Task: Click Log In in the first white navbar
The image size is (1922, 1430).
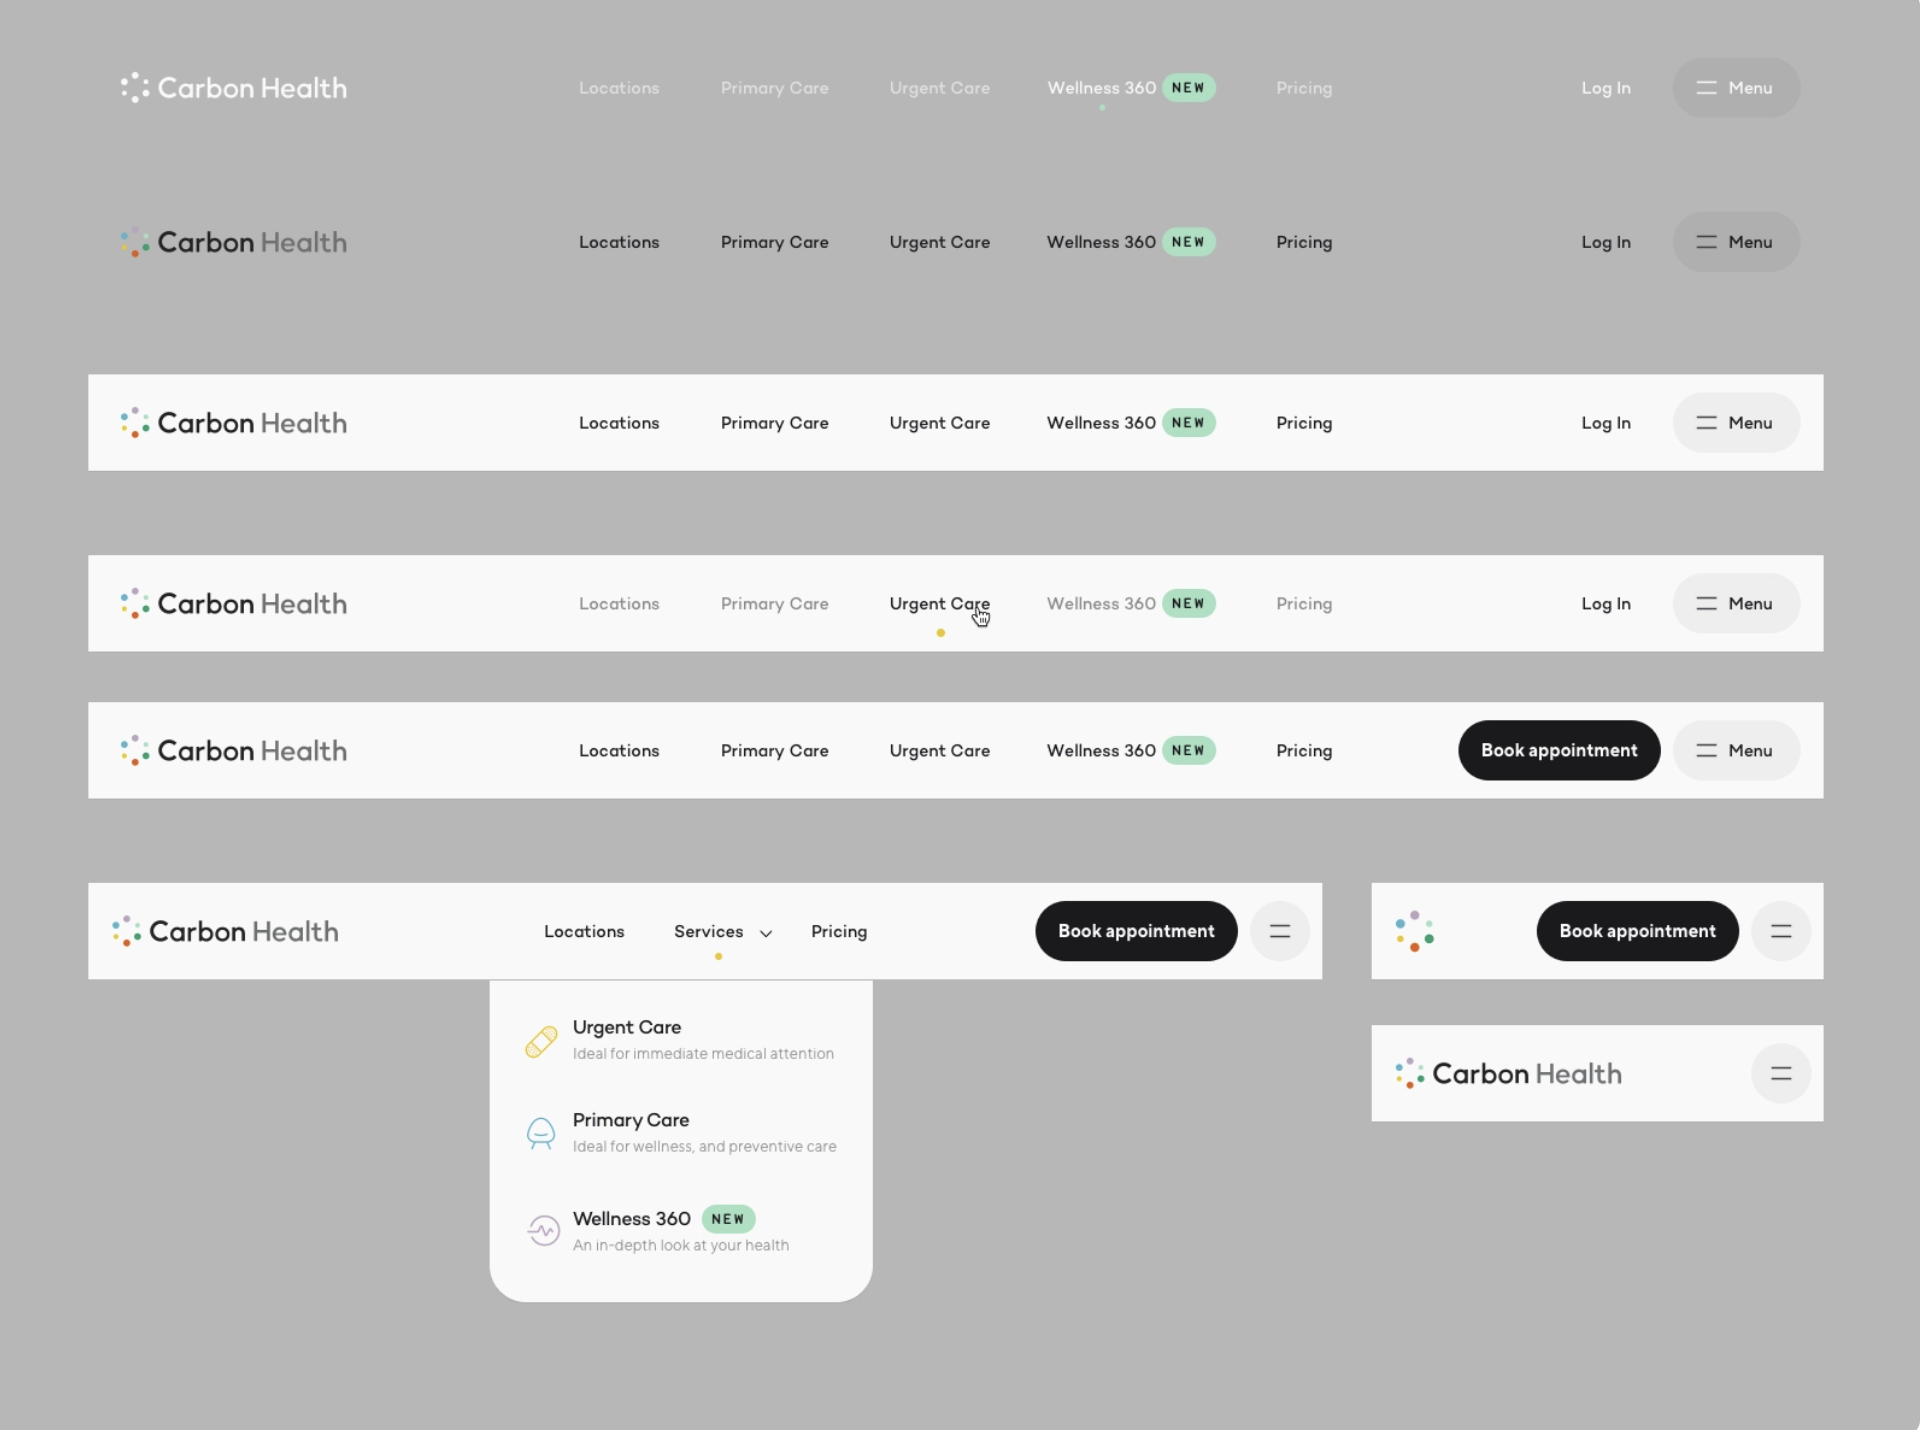Action: (1607, 423)
